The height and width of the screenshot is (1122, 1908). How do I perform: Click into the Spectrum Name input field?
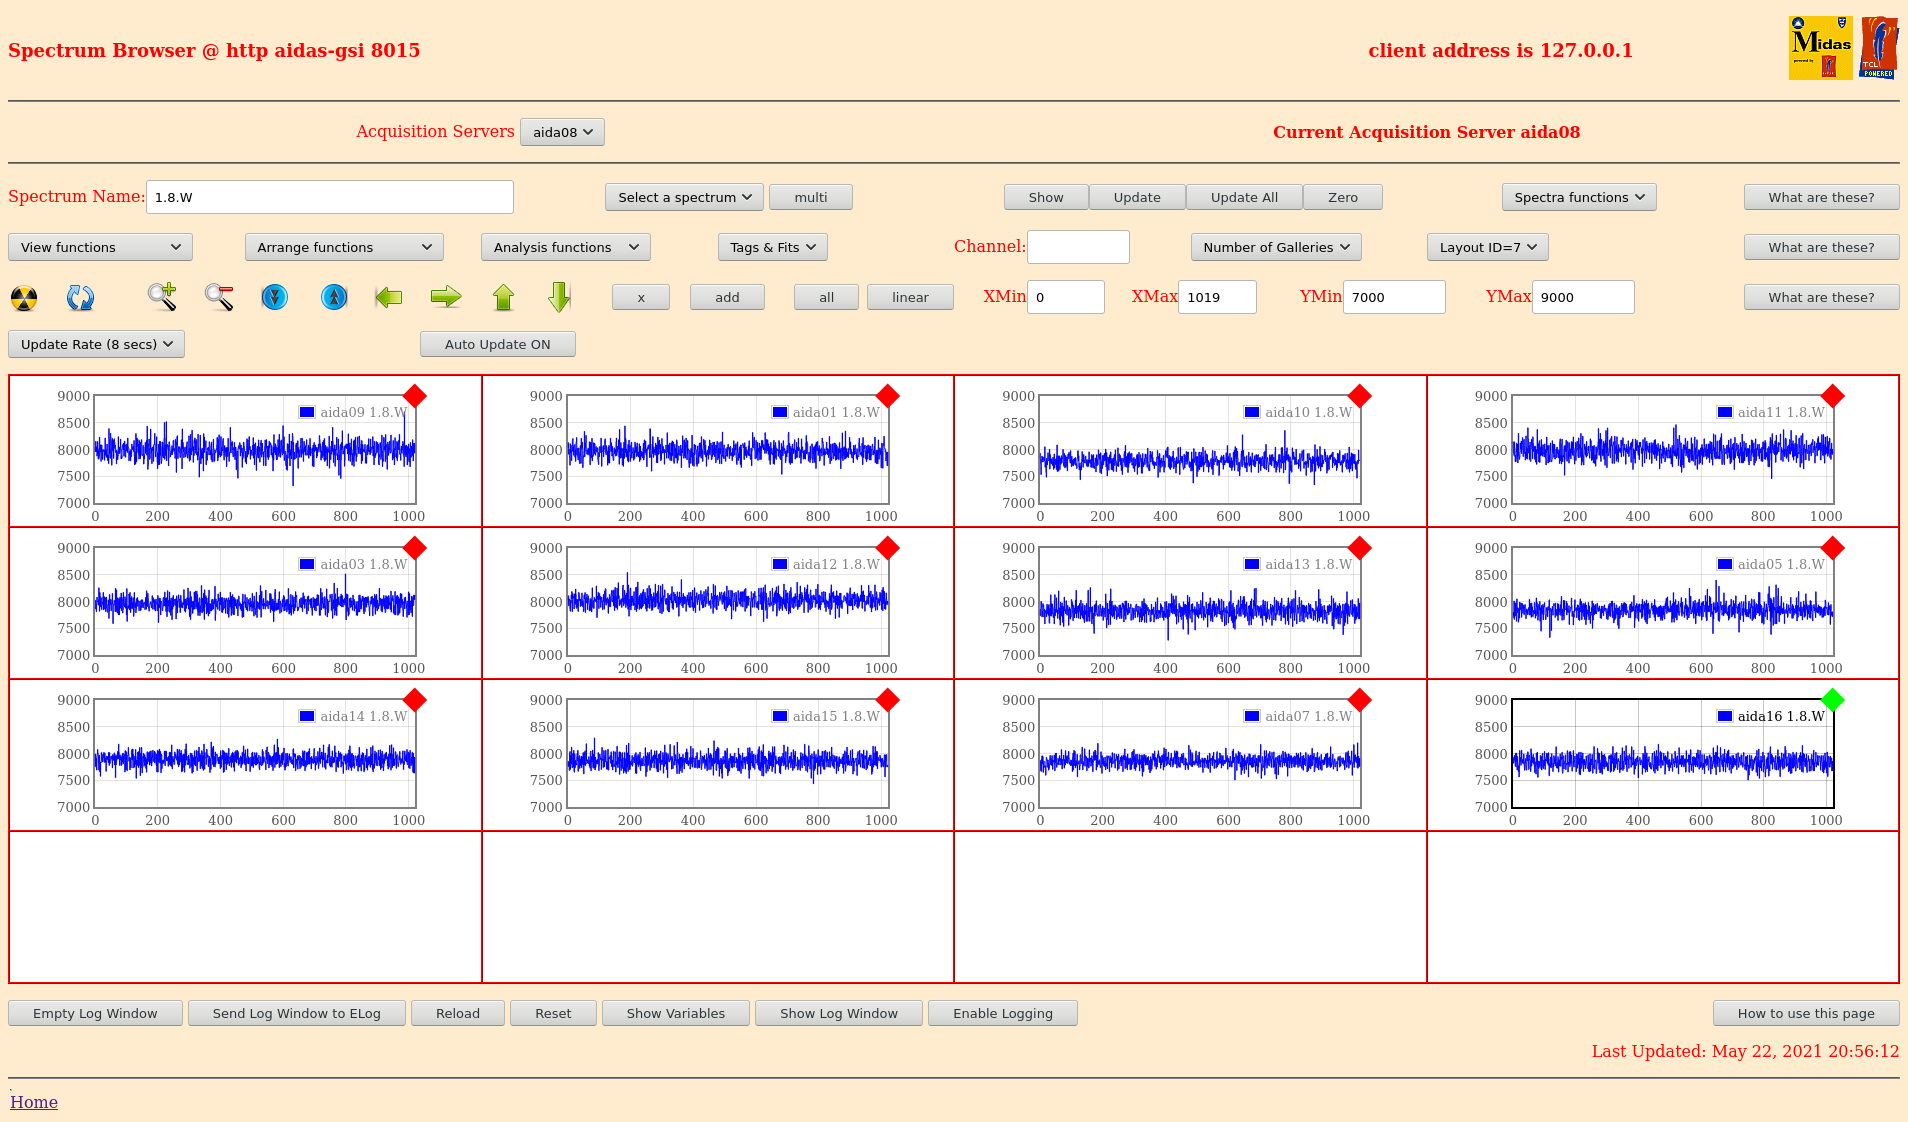click(330, 197)
